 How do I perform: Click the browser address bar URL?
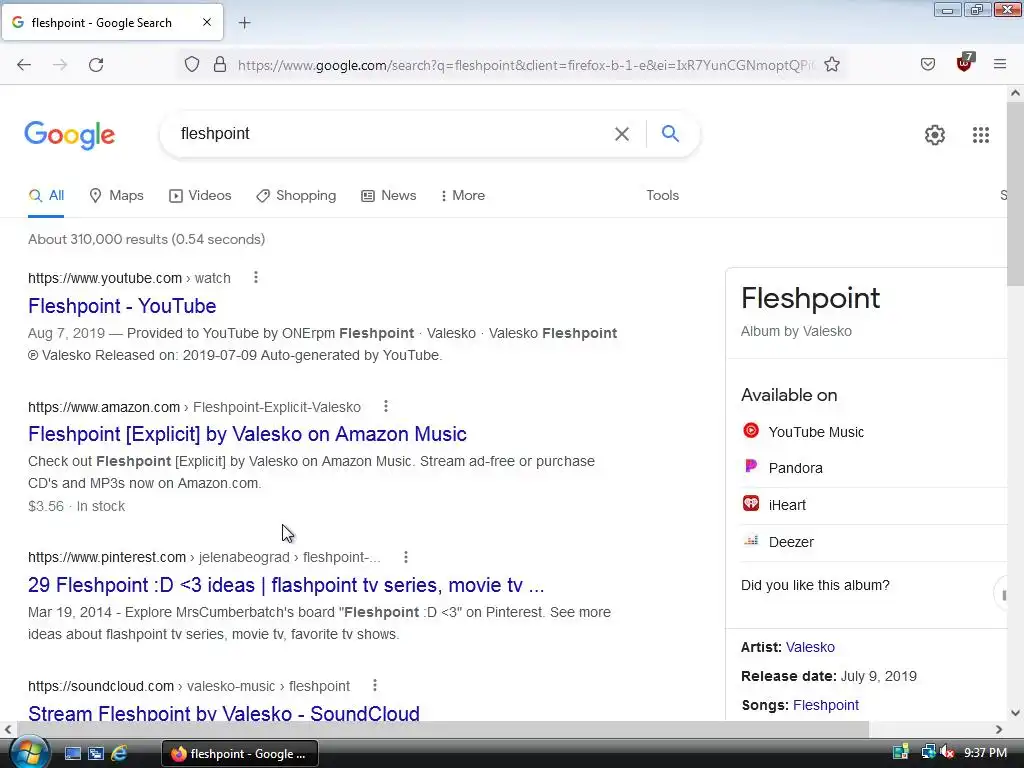click(526, 65)
